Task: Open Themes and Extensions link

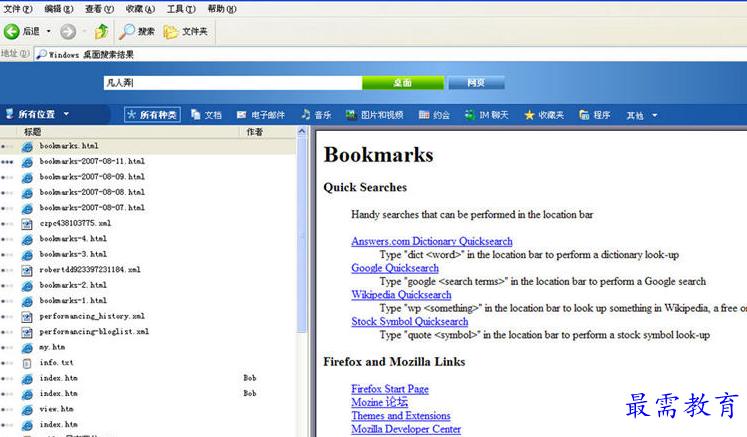Action: coord(401,416)
